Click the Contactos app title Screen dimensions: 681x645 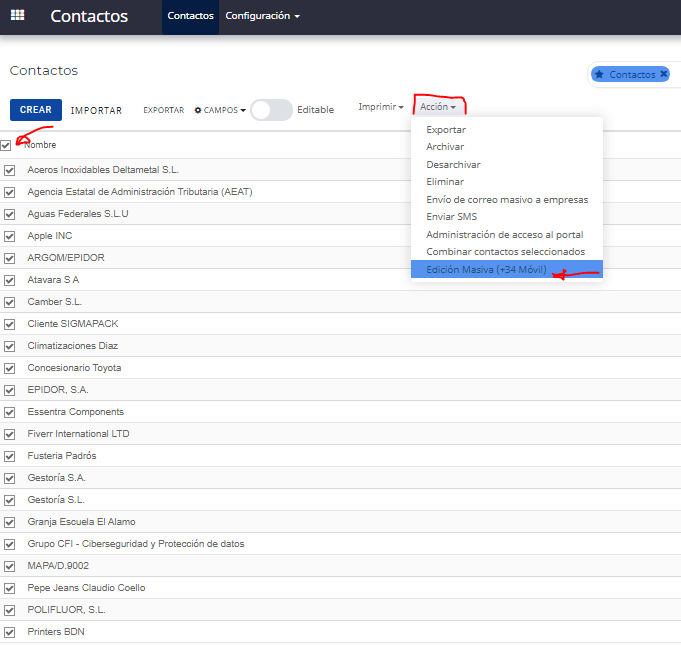click(89, 16)
